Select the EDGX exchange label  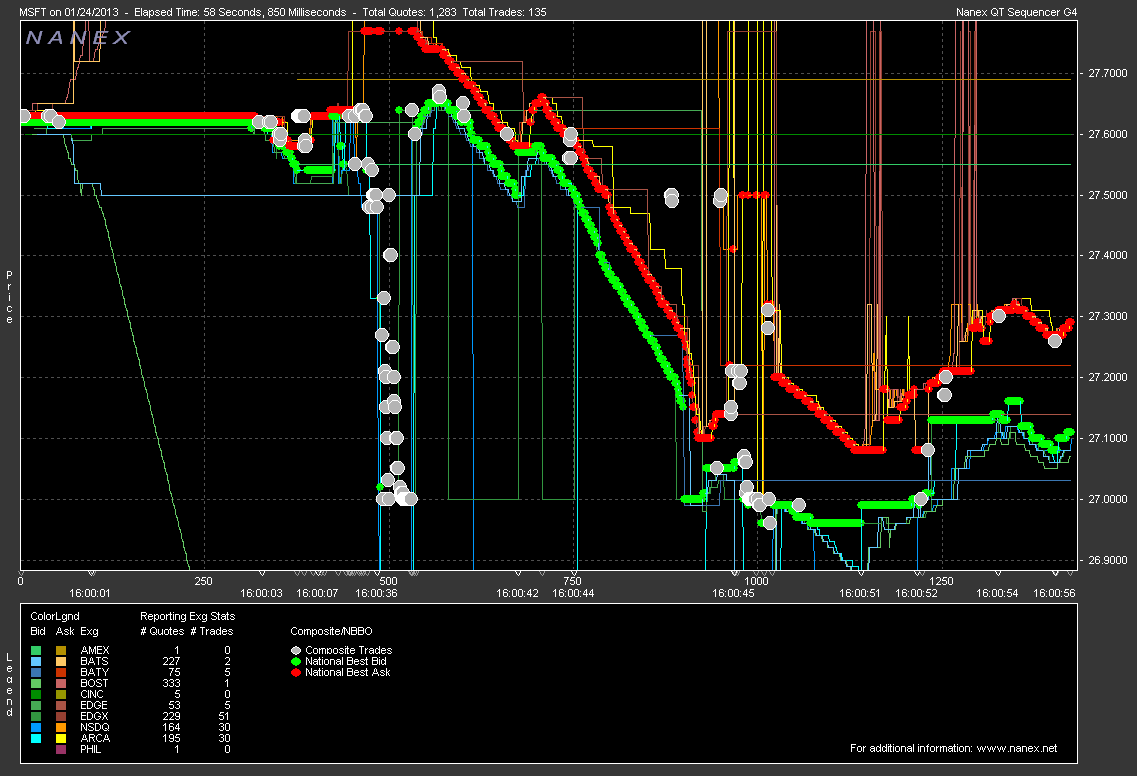[94, 717]
